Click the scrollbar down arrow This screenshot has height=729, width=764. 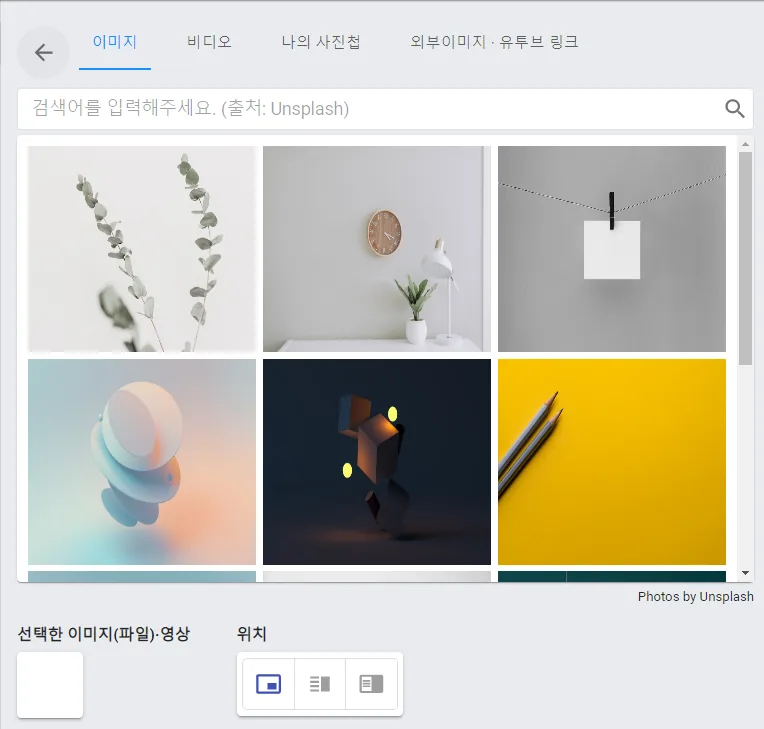(x=745, y=573)
